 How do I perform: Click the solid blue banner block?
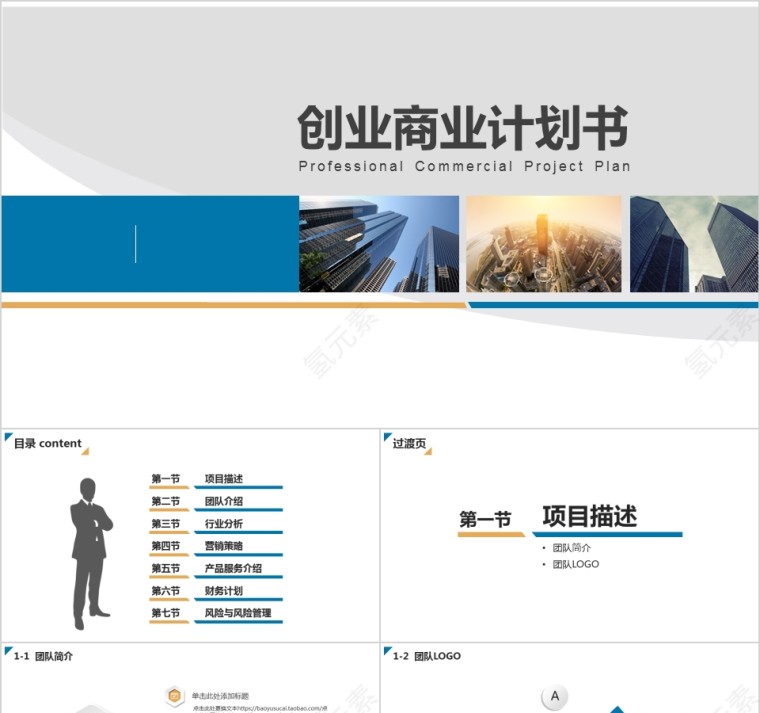[x=150, y=244]
